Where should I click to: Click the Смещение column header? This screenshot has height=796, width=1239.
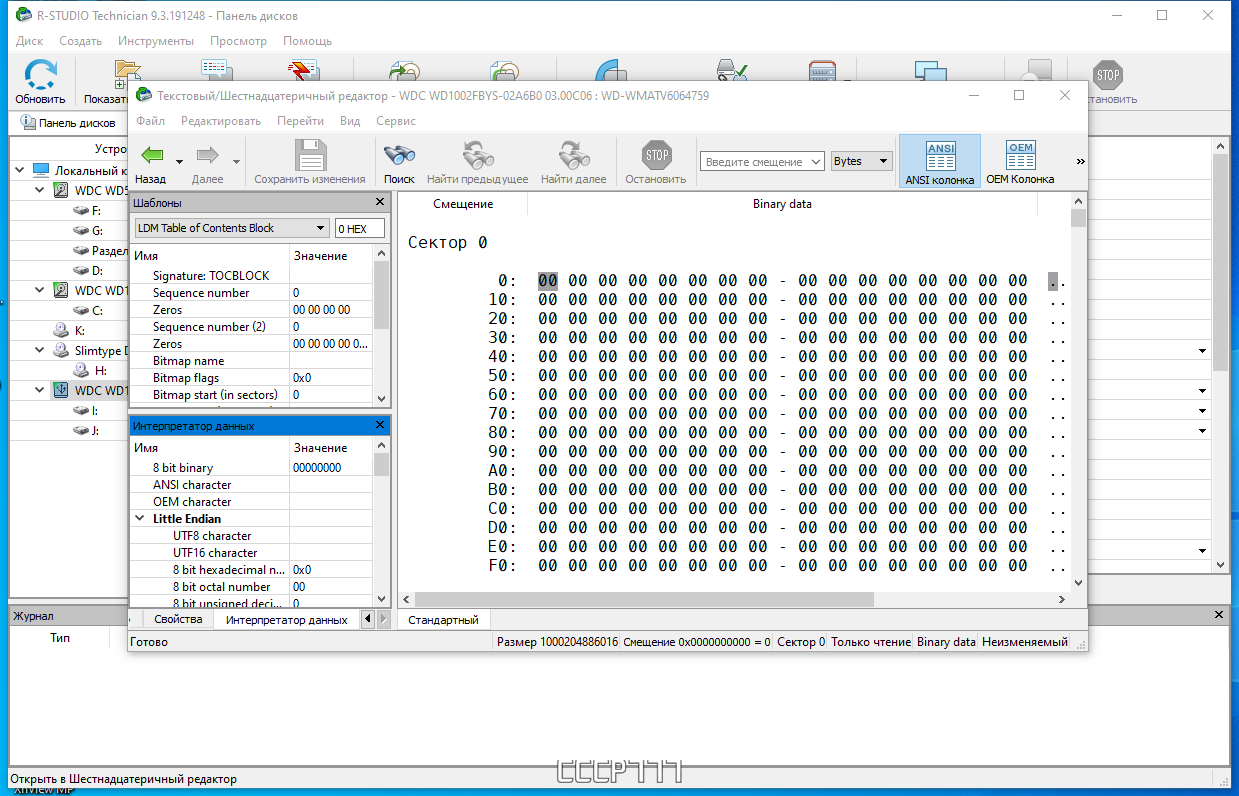463,204
